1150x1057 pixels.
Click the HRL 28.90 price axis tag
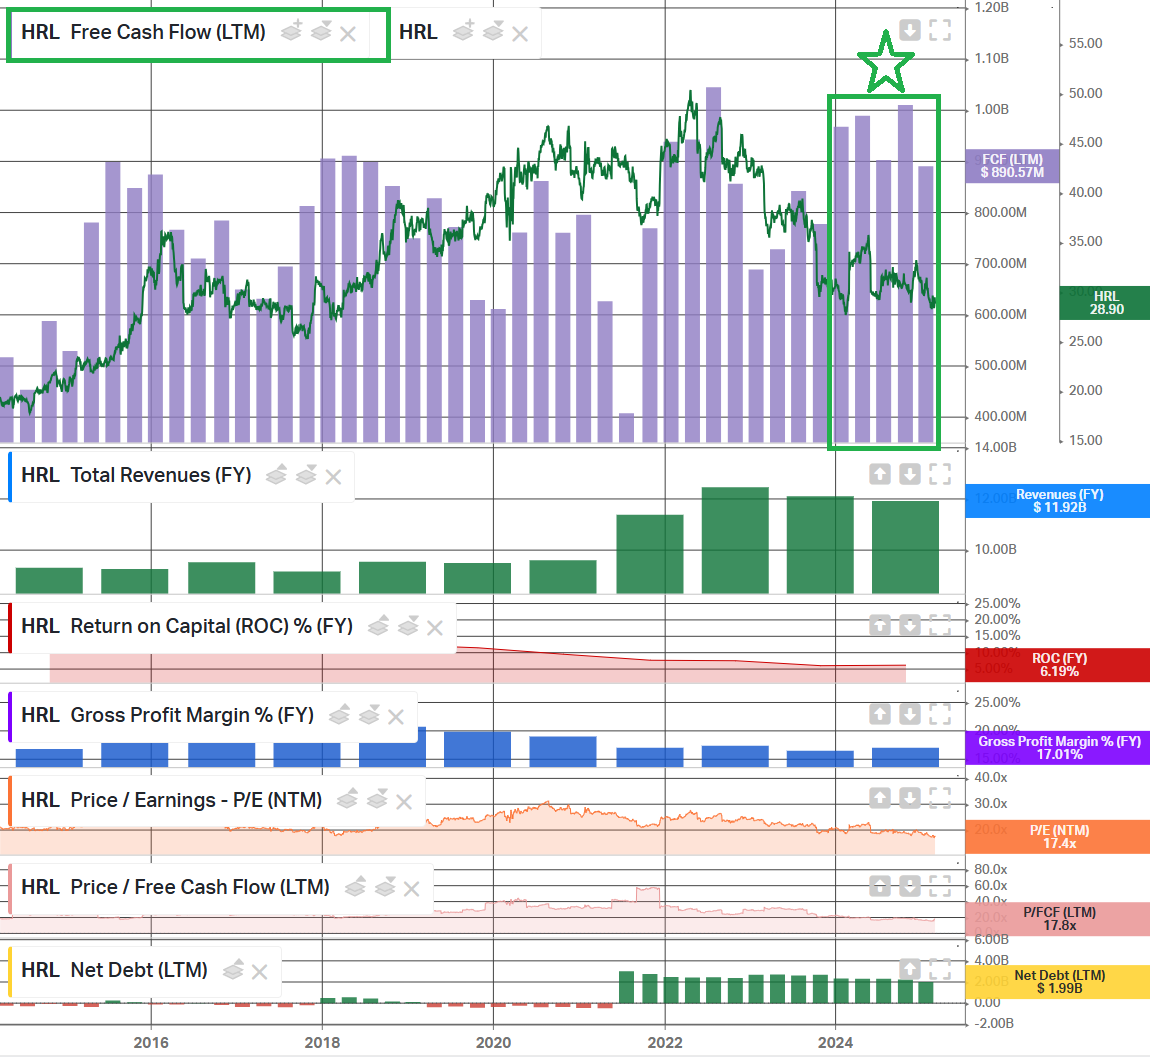coord(1106,303)
